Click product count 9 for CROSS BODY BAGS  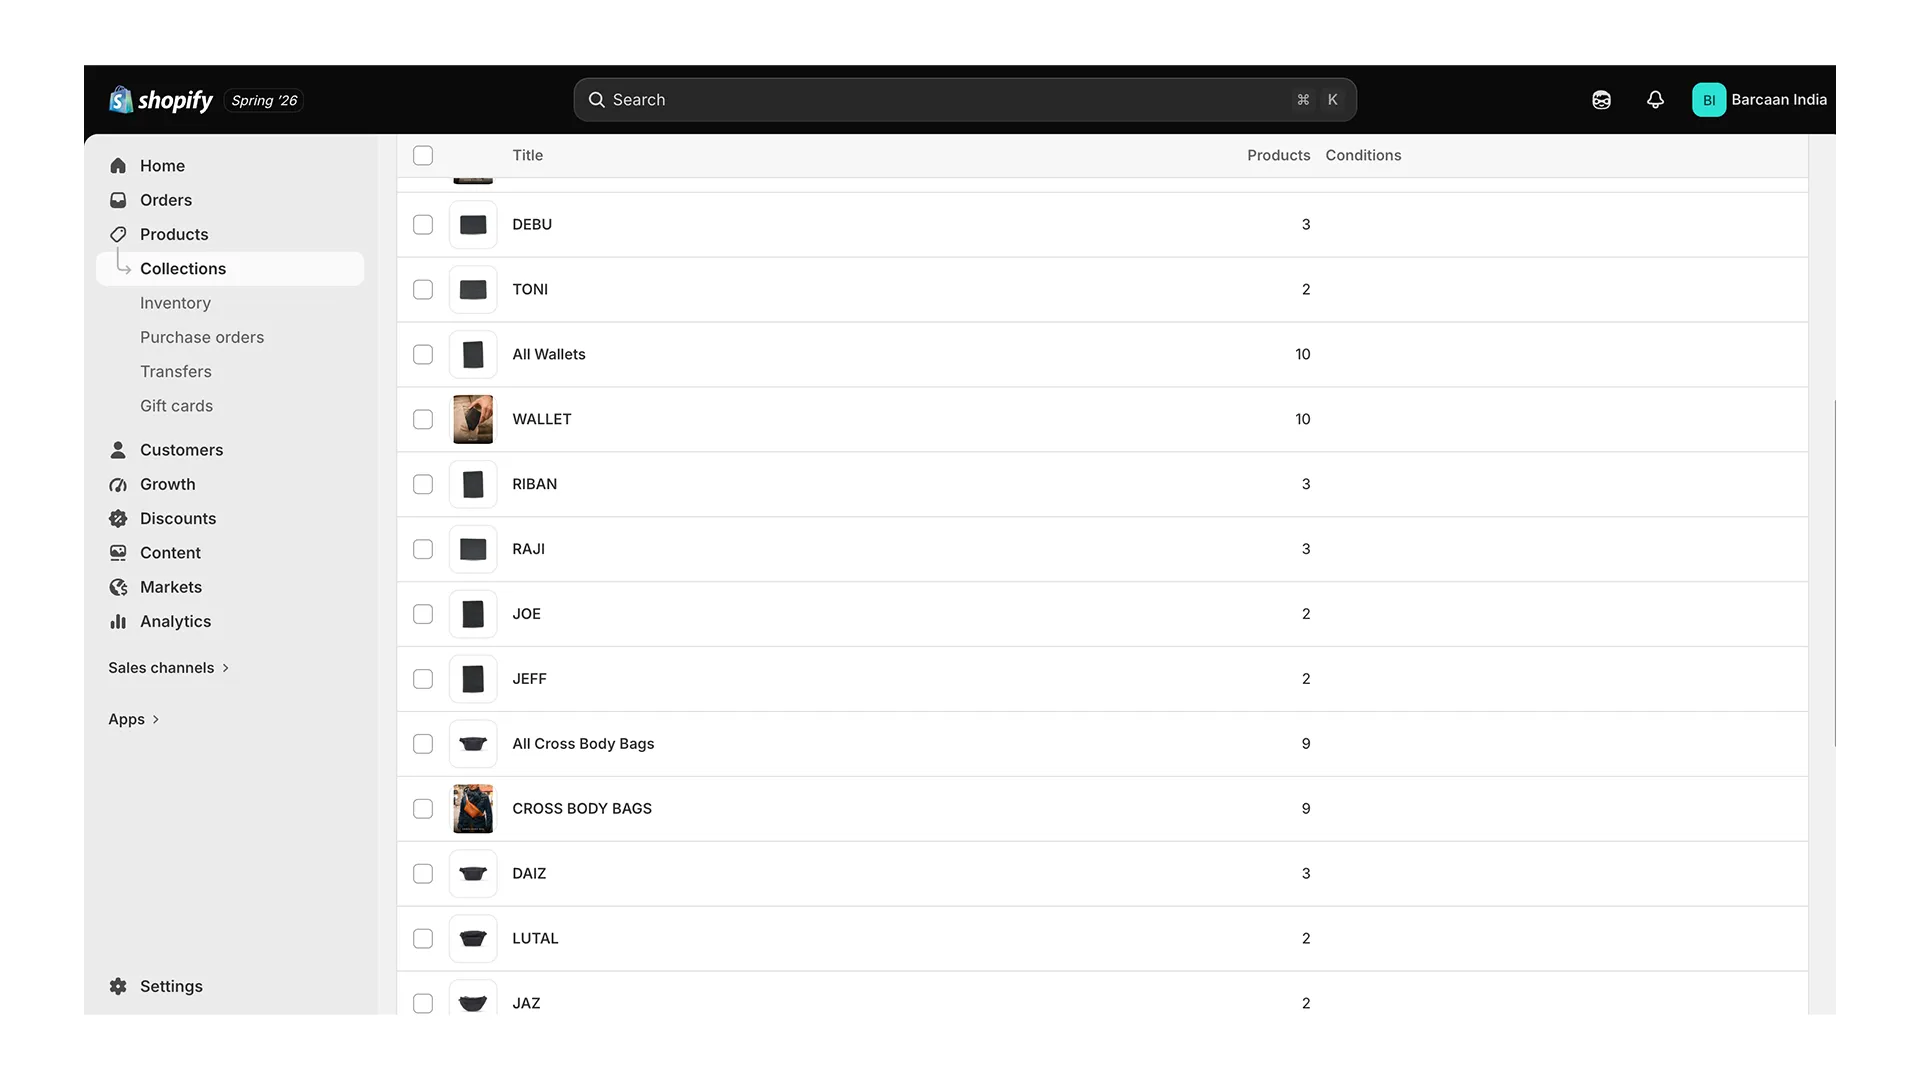pyautogui.click(x=1306, y=809)
